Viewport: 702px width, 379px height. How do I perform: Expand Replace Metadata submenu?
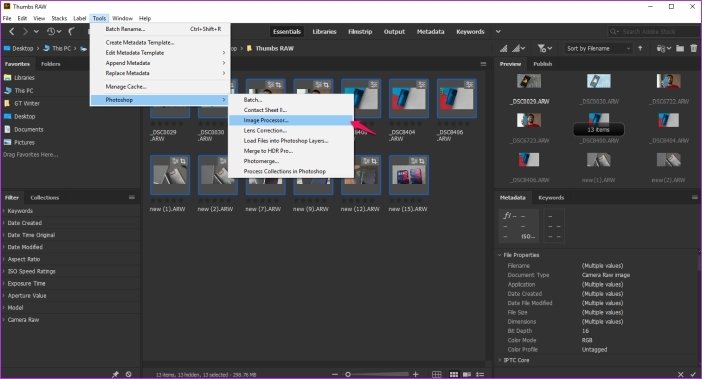(x=160, y=73)
